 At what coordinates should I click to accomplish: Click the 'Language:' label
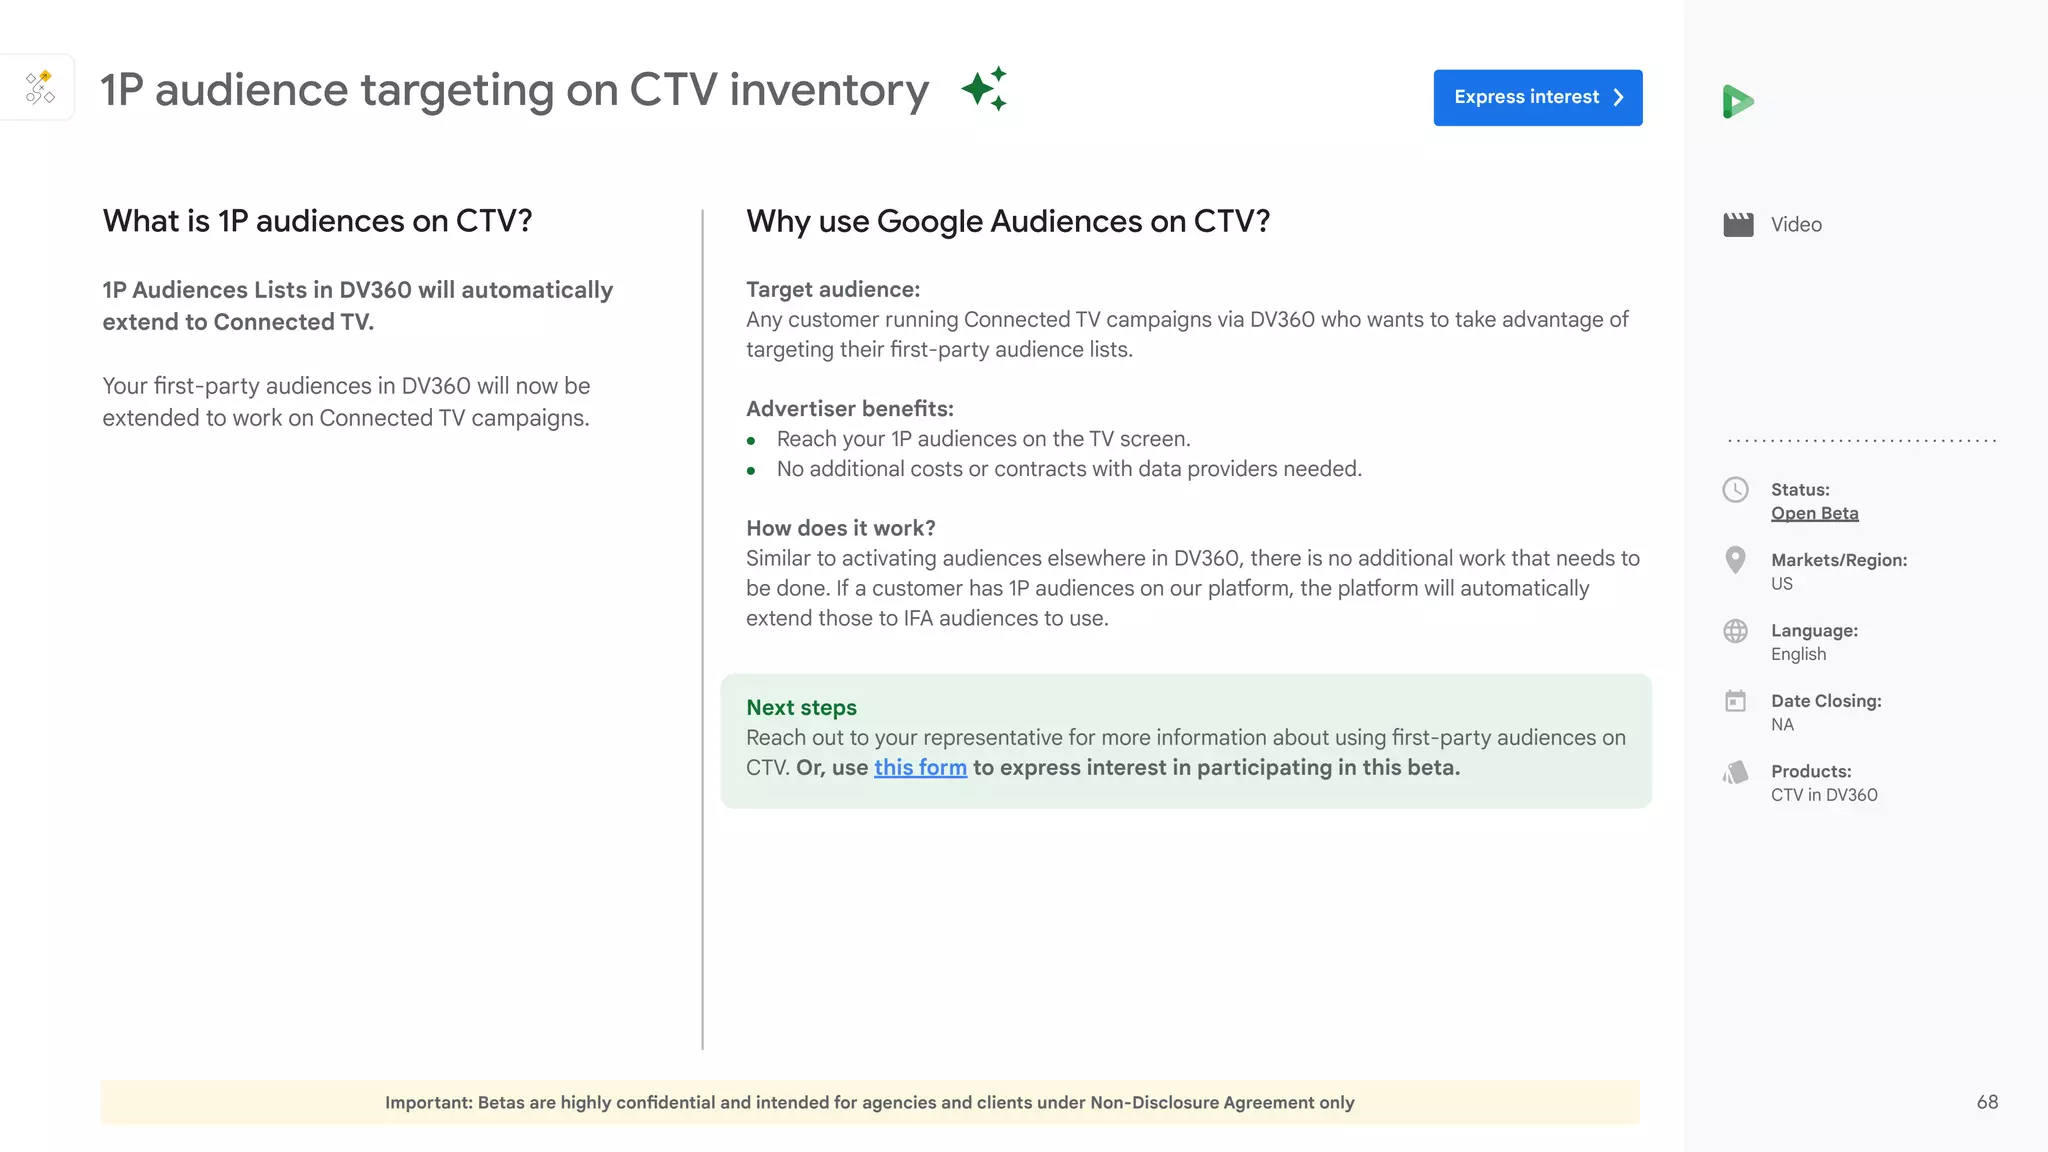1814,631
